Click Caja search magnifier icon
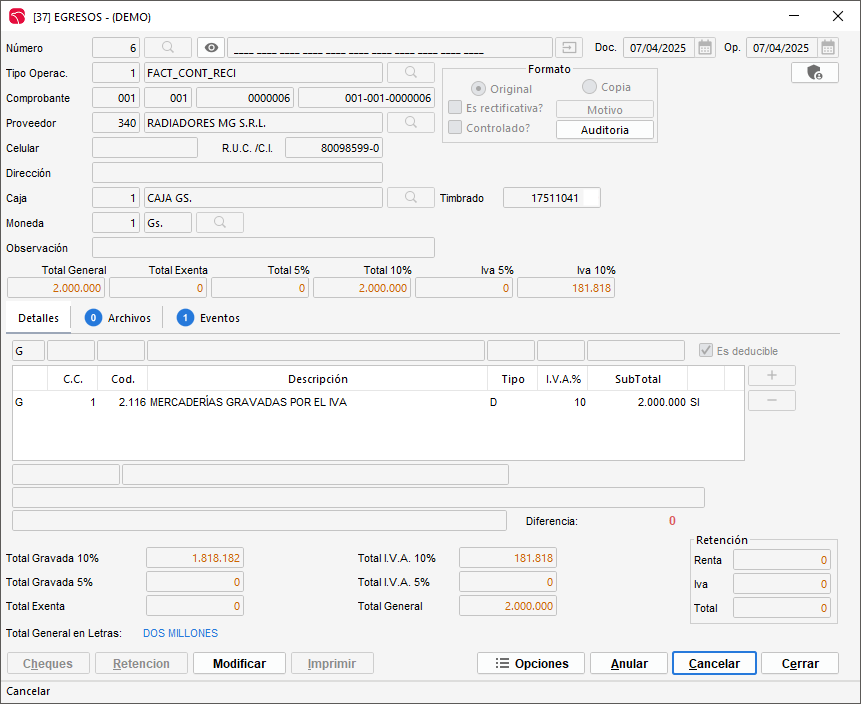The width and height of the screenshot is (861, 704). click(x=411, y=198)
